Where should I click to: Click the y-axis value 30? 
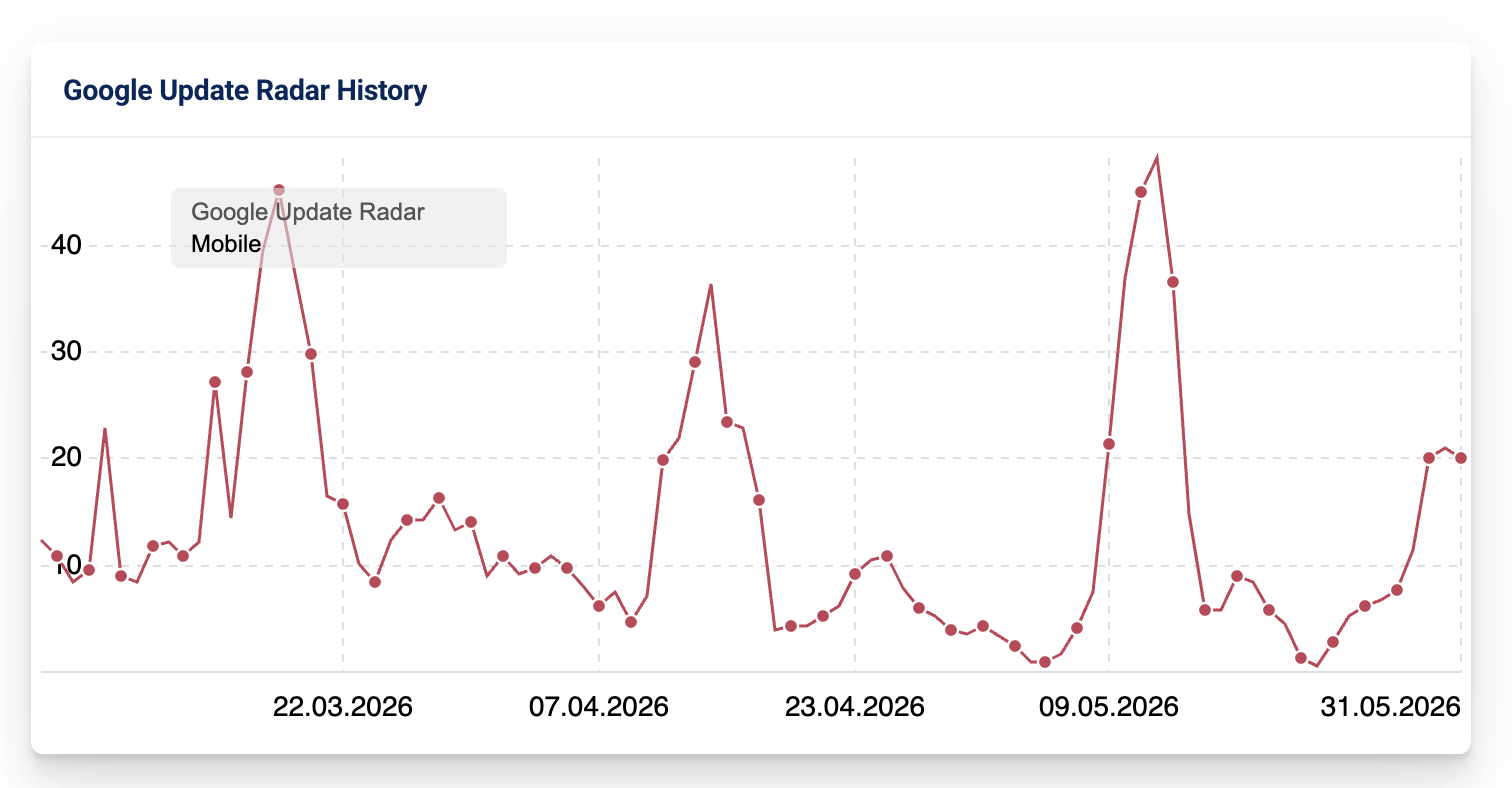[x=66, y=352]
